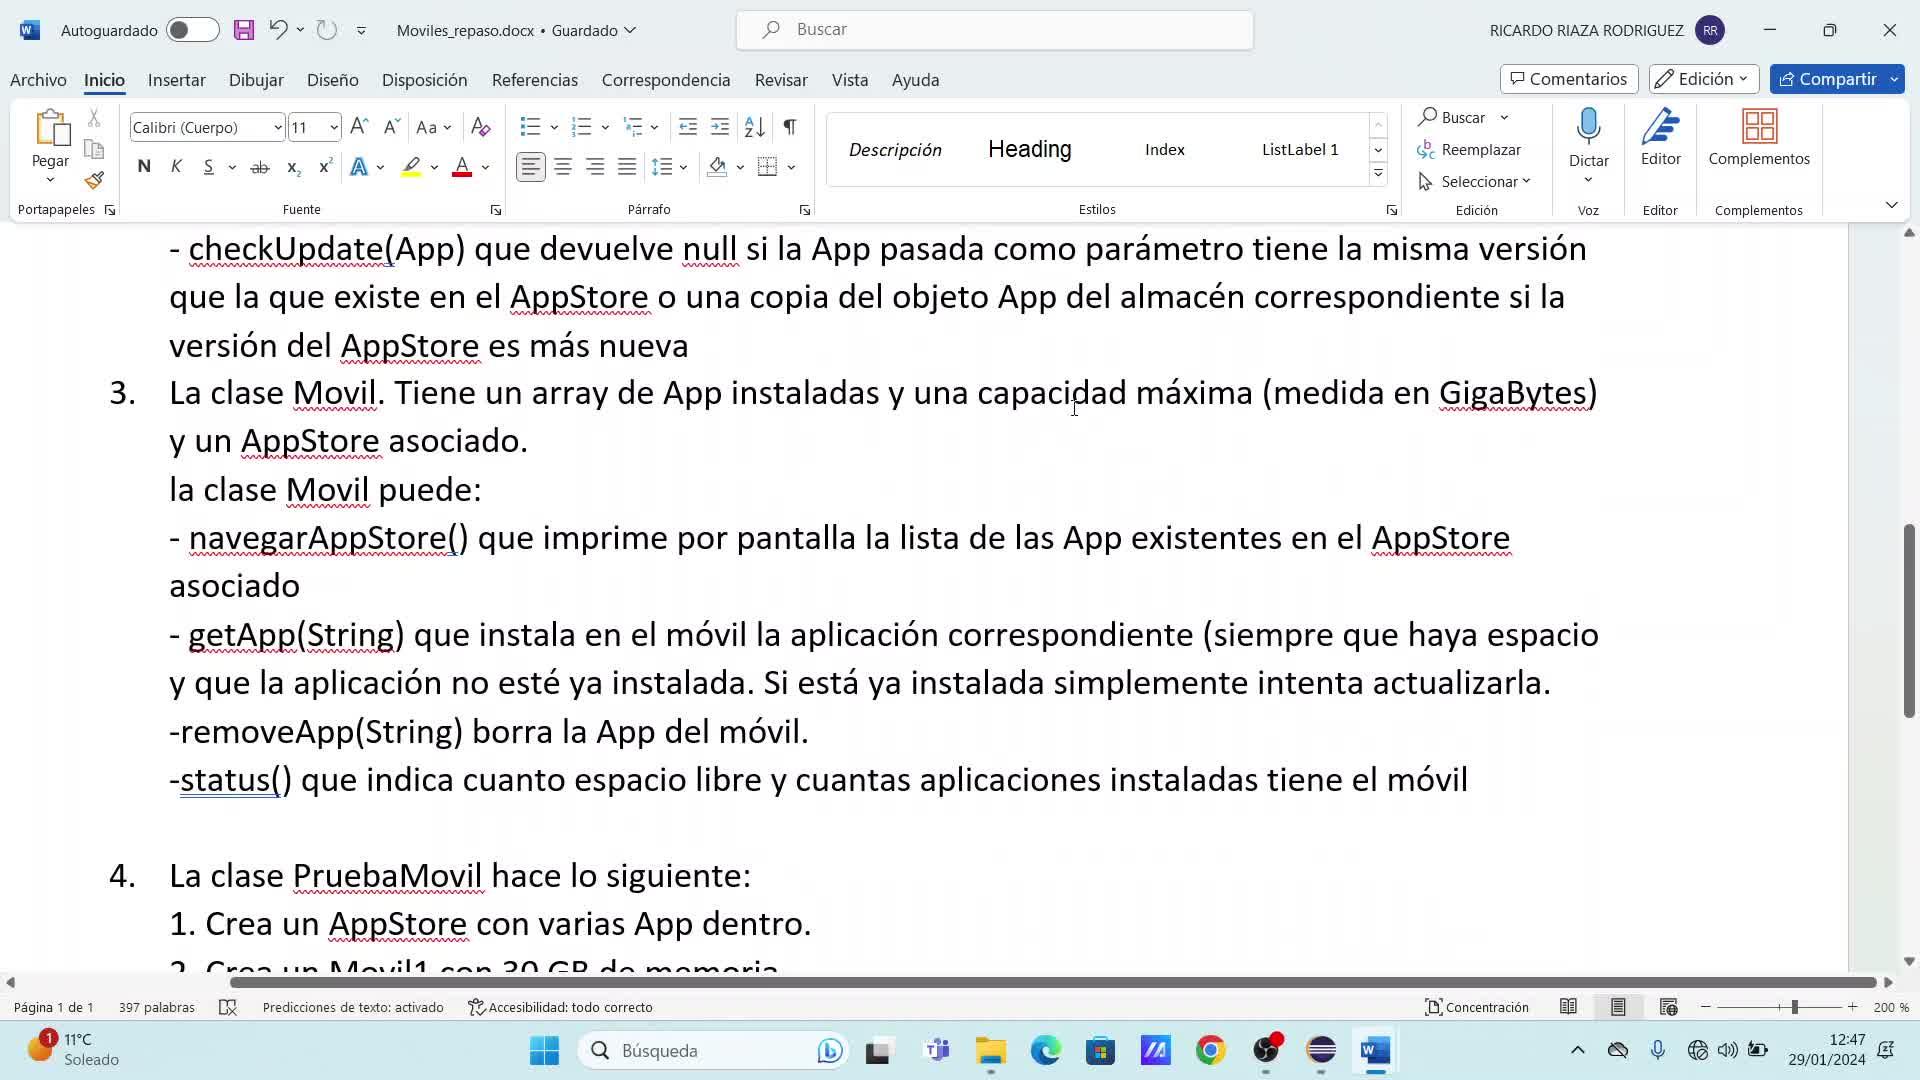
Task: Apply bullet list formatting
Action: (530, 127)
